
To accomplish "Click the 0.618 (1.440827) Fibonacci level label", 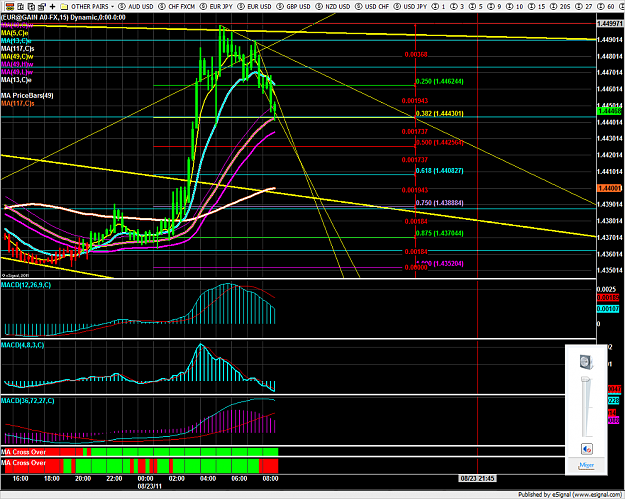I will tap(439, 171).
